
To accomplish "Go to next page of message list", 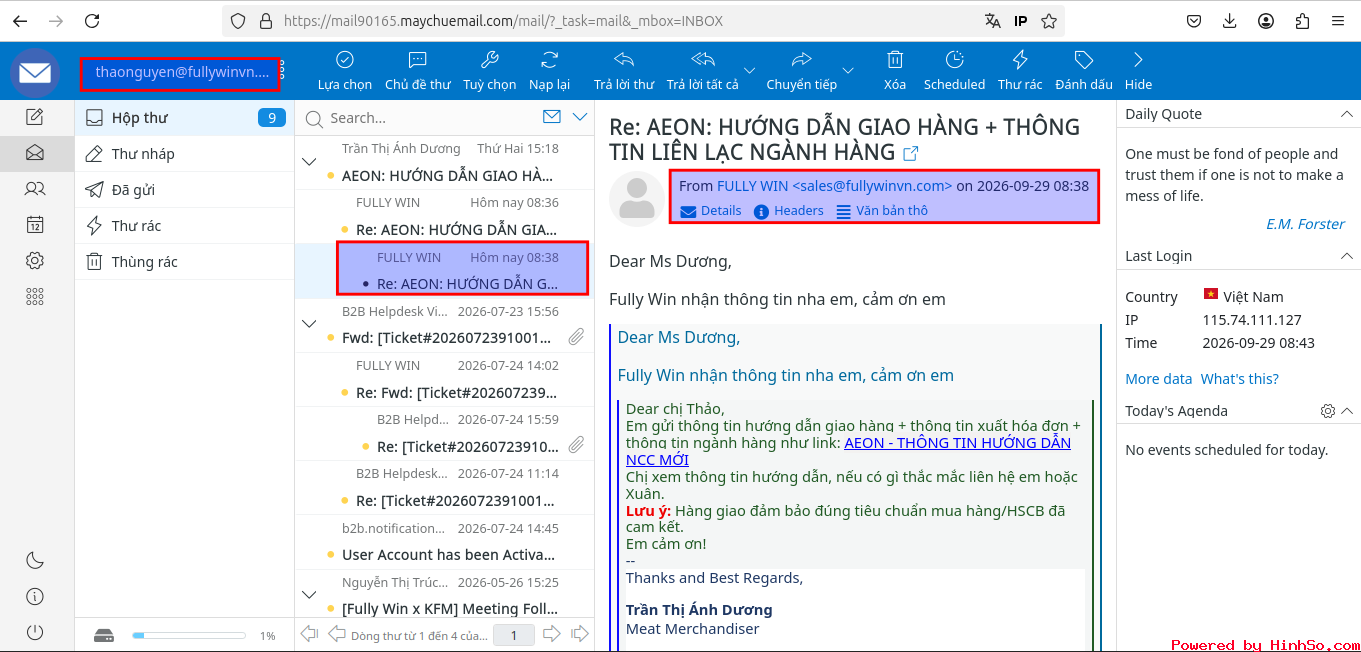I will pyautogui.click(x=551, y=634).
